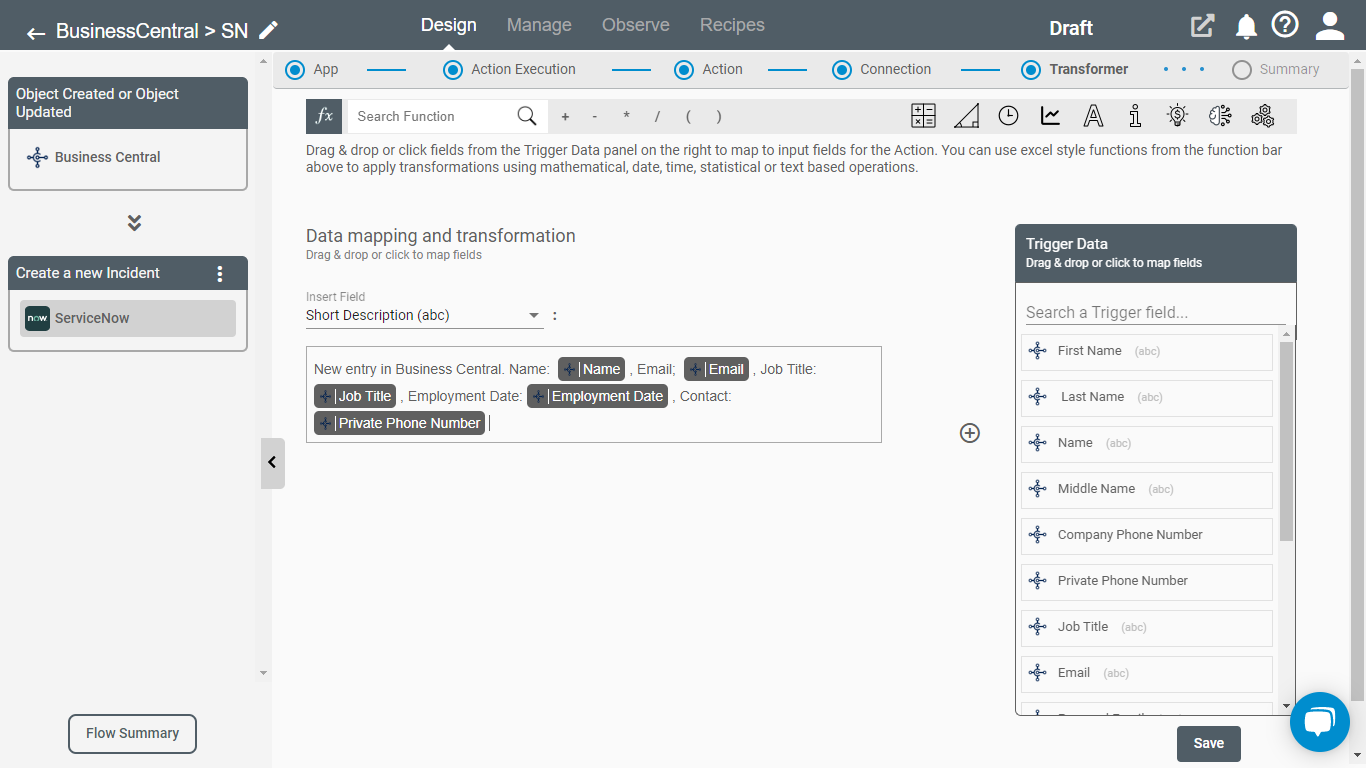This screenshot has height=768, width=1366.
Task: Select the Name trigger field in list
Action: [1147, 443]
